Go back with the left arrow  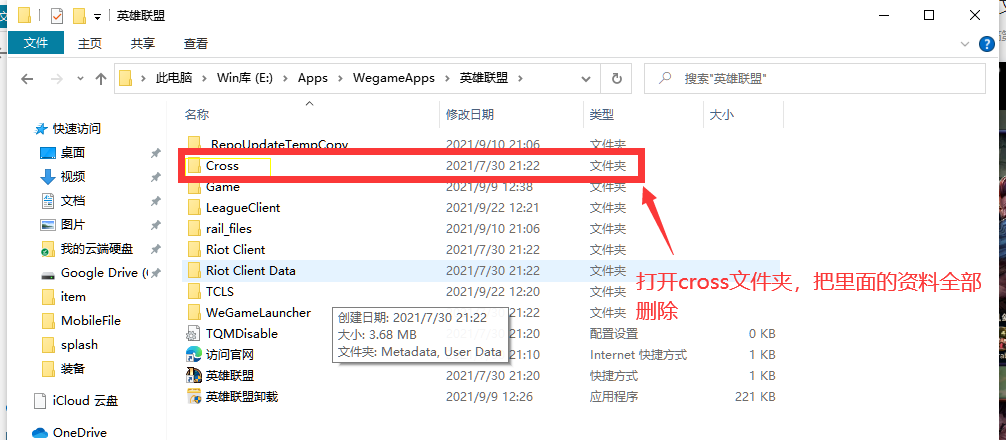26,78
